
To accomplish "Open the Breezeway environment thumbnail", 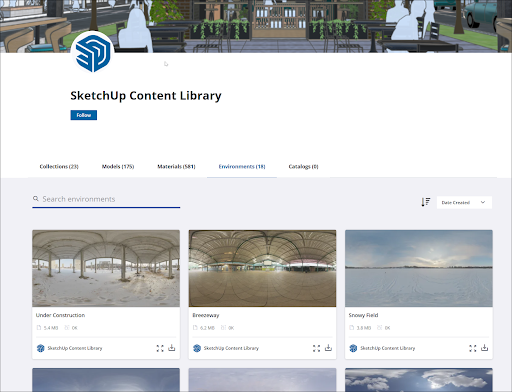I will click(262, 268).
